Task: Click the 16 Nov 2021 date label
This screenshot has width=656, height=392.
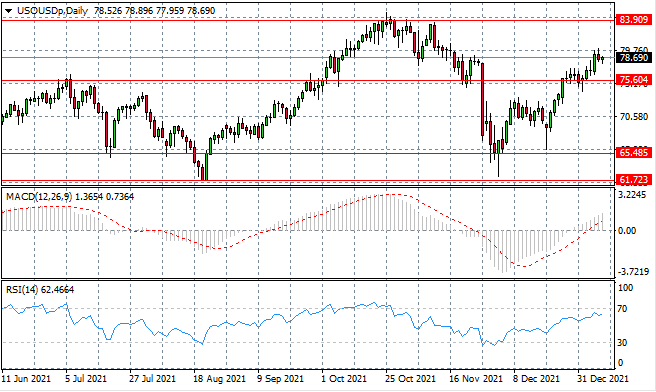Action: (x=475, y=379)
